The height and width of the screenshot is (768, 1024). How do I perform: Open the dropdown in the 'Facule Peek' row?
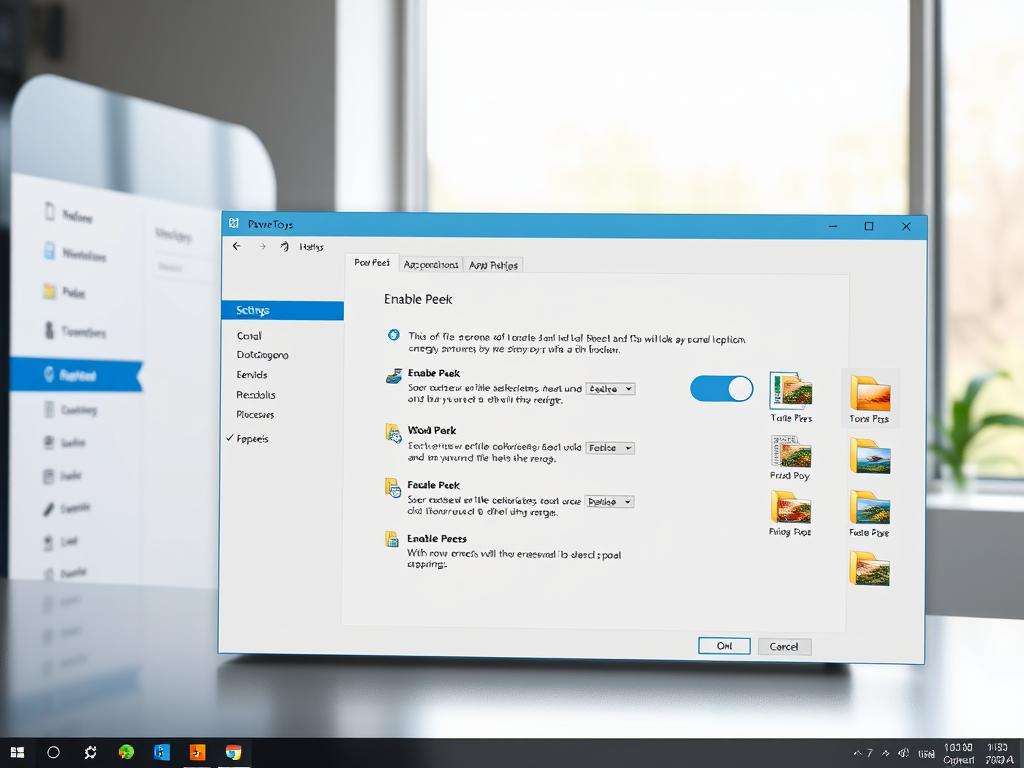point(609,502)
